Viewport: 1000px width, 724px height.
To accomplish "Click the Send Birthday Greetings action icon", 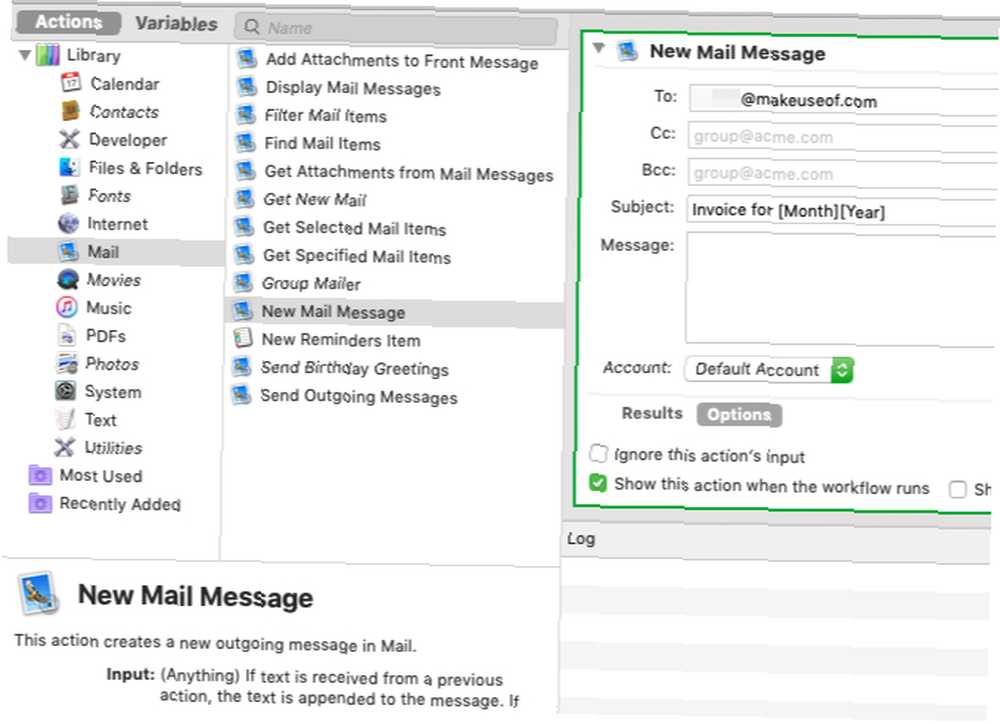I will [x=242, y=366].
